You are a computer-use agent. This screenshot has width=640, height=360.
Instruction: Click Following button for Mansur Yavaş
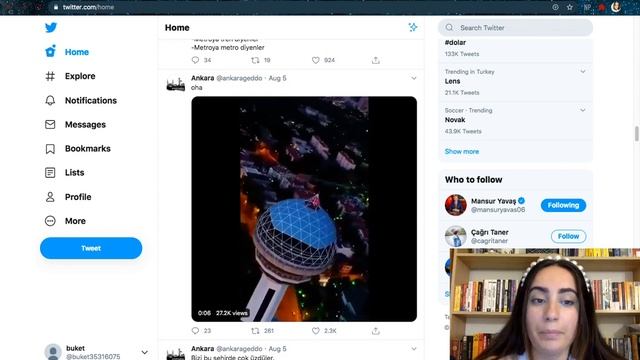coord(563,205)
